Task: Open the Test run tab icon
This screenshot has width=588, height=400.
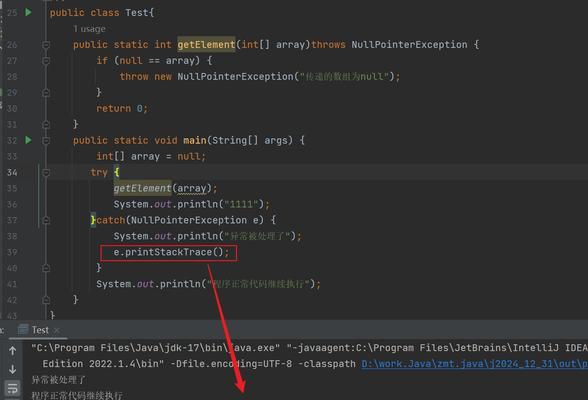Action: [x=23, y=330]
